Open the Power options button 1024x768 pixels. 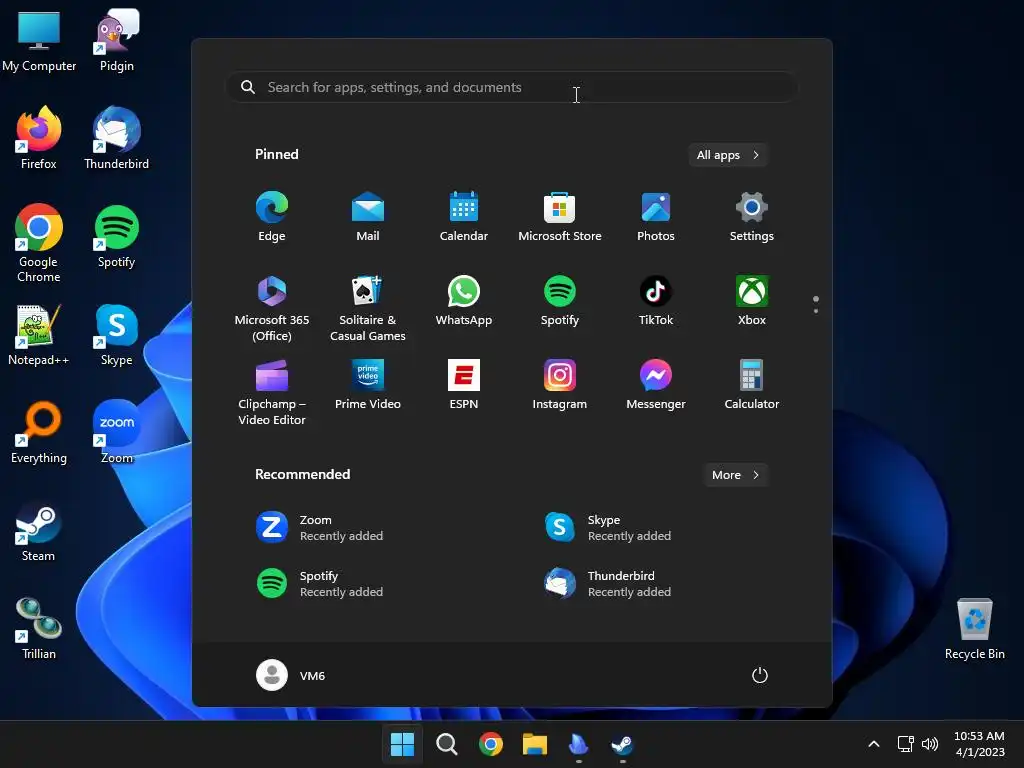(x=760, y=675)
